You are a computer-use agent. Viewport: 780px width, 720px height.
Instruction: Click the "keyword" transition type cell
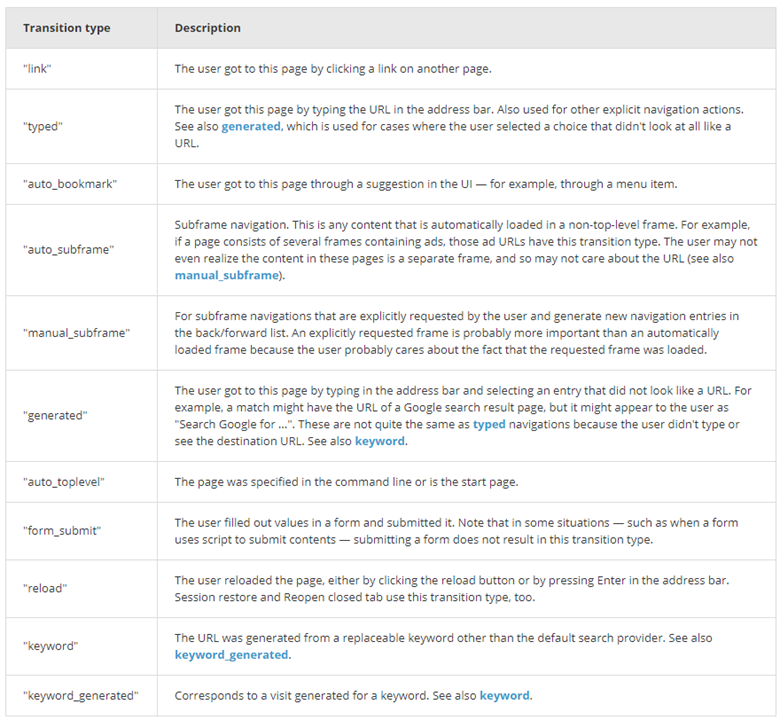tap(82, 646)
